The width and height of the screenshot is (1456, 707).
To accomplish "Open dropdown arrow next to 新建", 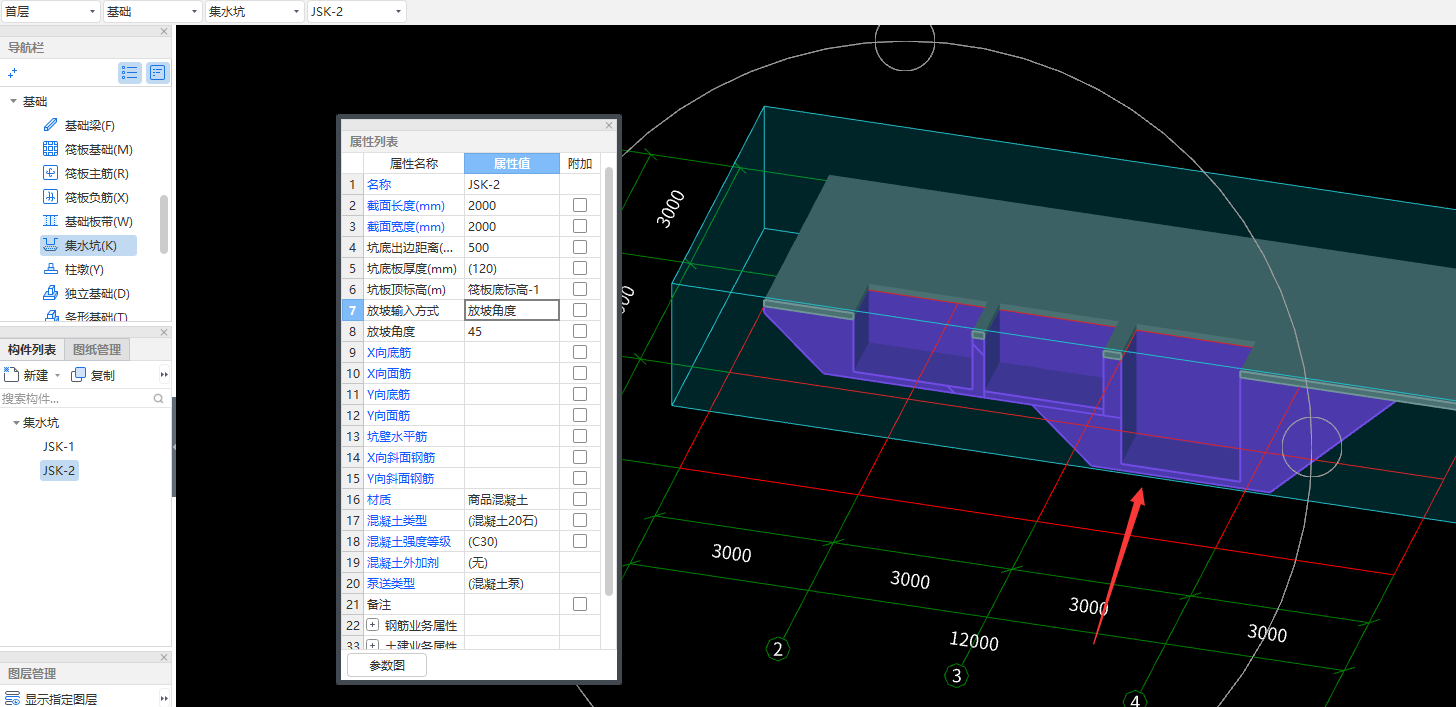I will point(57,375).
